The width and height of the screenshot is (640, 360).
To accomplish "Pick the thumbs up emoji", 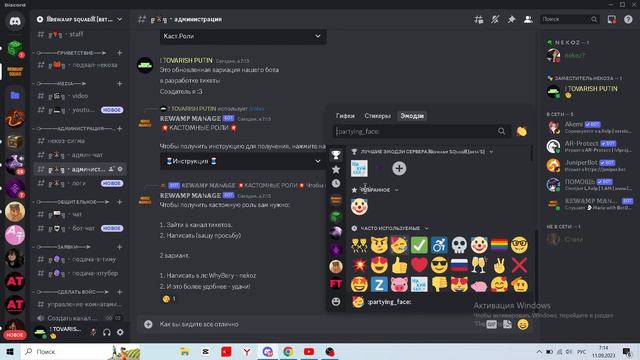I will (399, 265).
